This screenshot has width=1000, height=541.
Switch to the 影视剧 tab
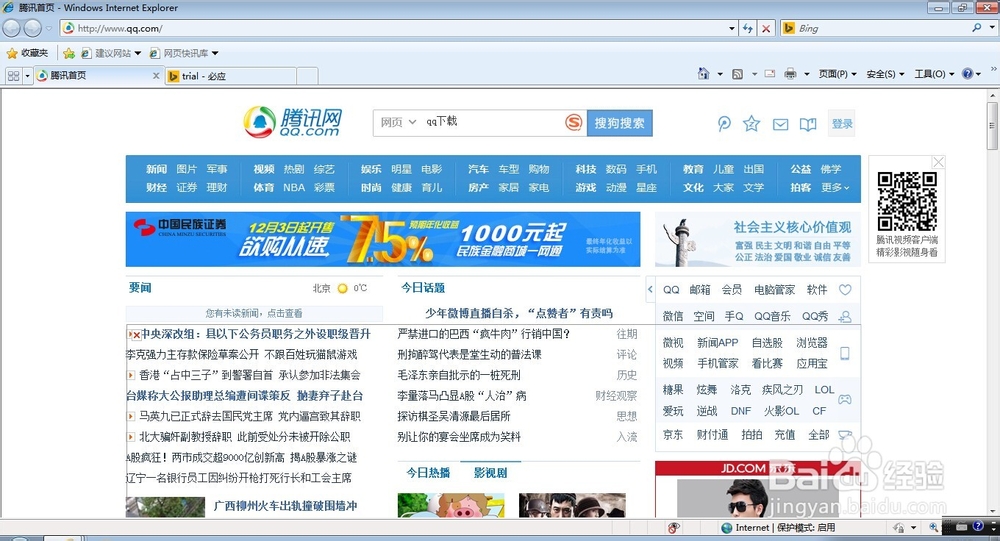pos(490,473)
